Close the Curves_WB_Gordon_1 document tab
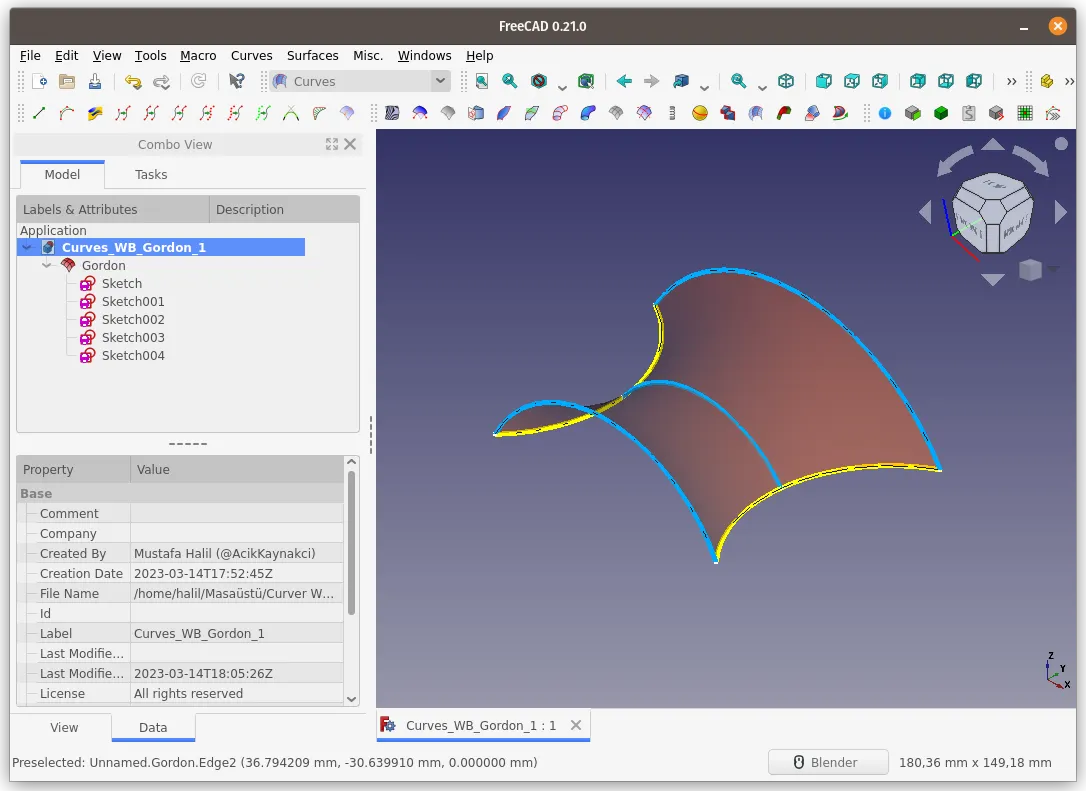 click(576, 725)
